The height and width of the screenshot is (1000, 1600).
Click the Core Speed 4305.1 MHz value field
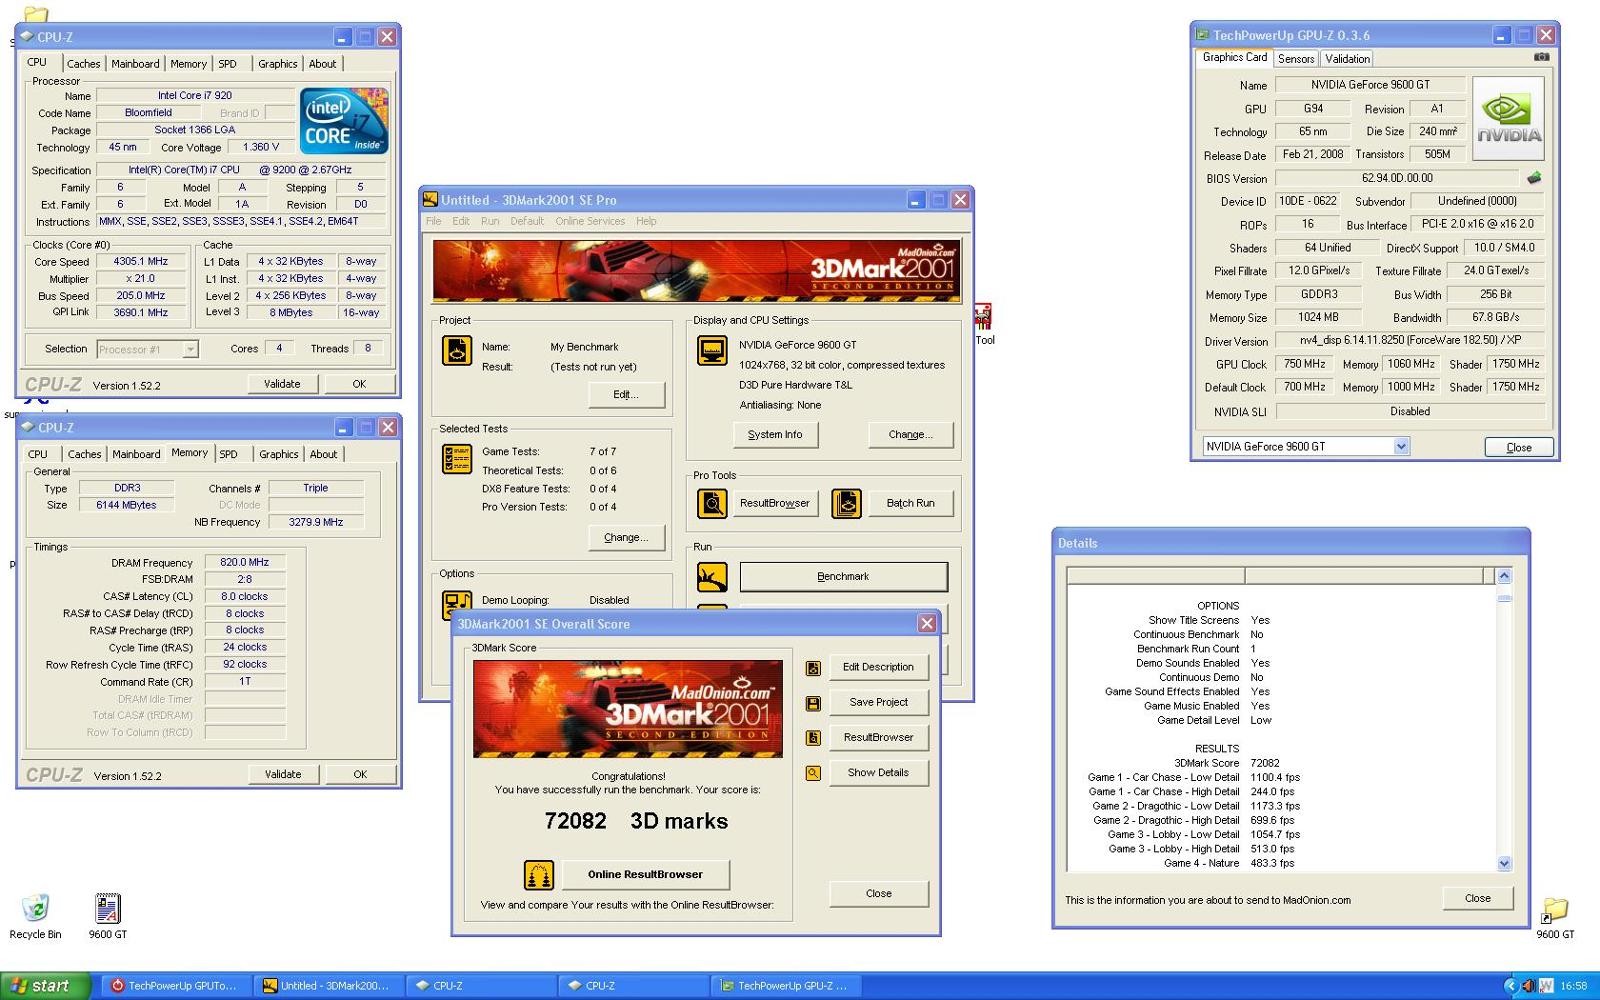141,262
